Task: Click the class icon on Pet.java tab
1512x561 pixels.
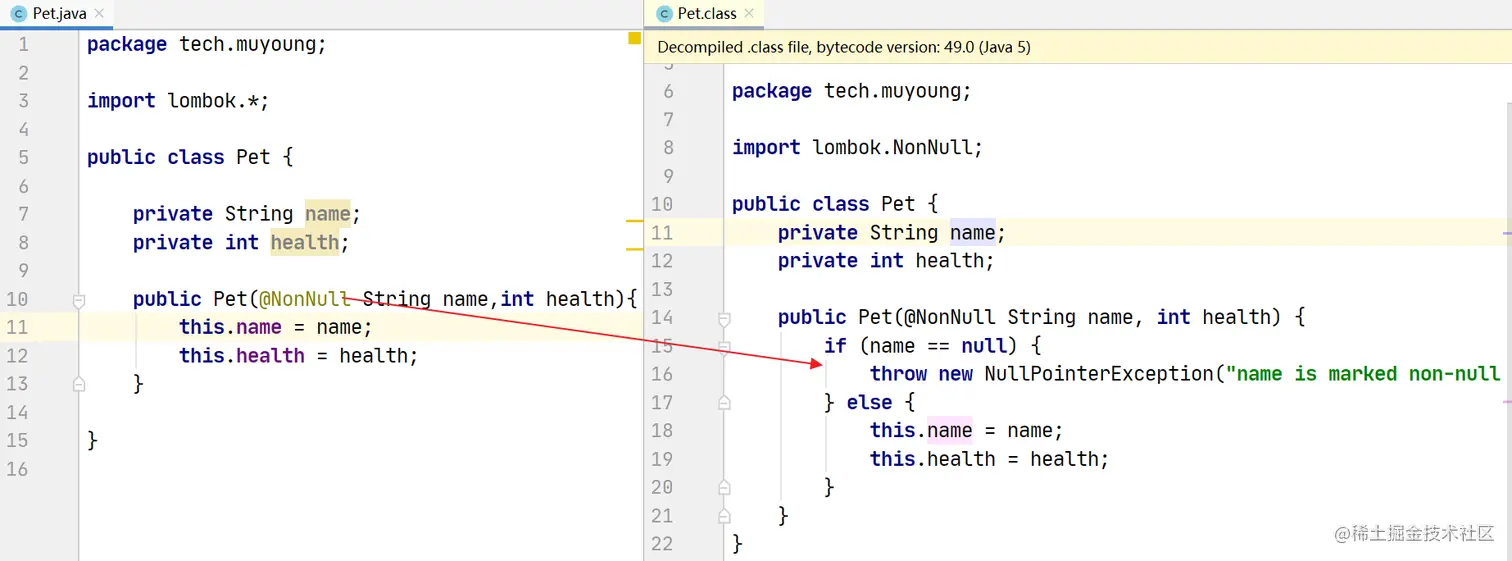Action: (x=18, y=14)
